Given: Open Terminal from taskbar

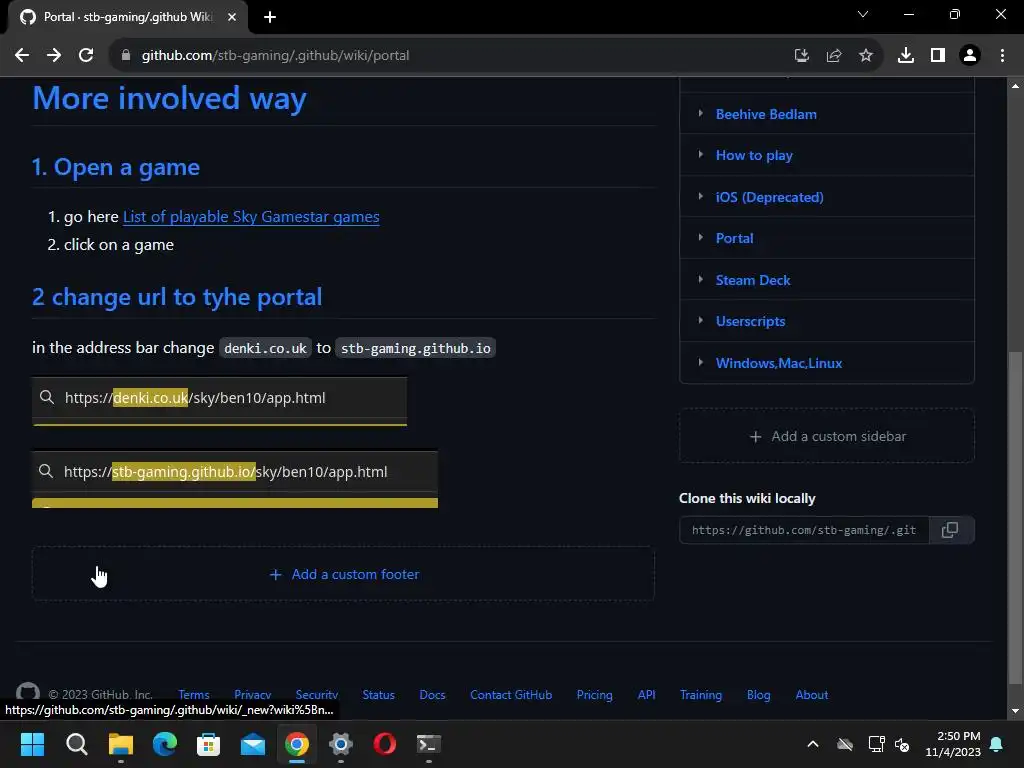Looking at the screenshot, I should coord(428,744).
